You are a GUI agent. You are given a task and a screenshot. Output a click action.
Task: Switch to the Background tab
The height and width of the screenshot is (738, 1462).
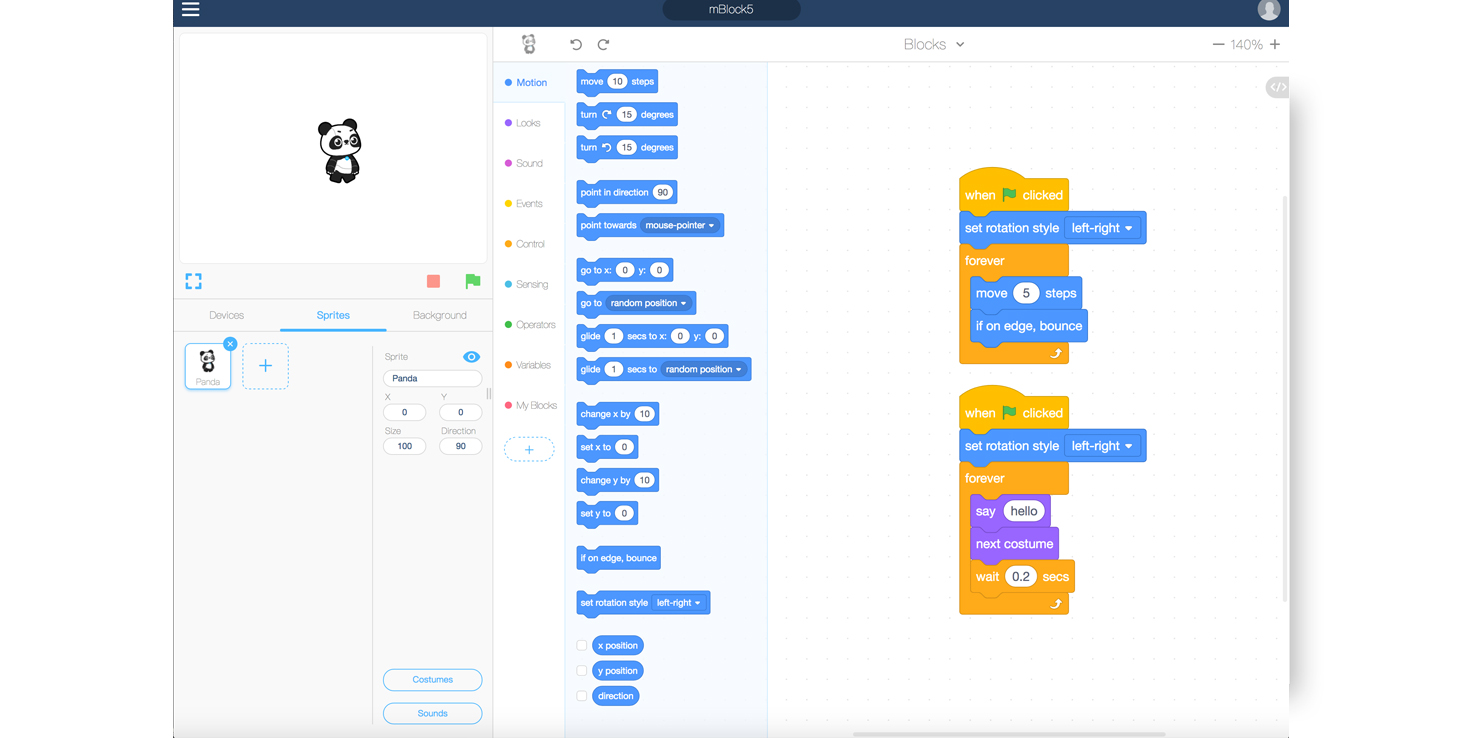point(439,314)
